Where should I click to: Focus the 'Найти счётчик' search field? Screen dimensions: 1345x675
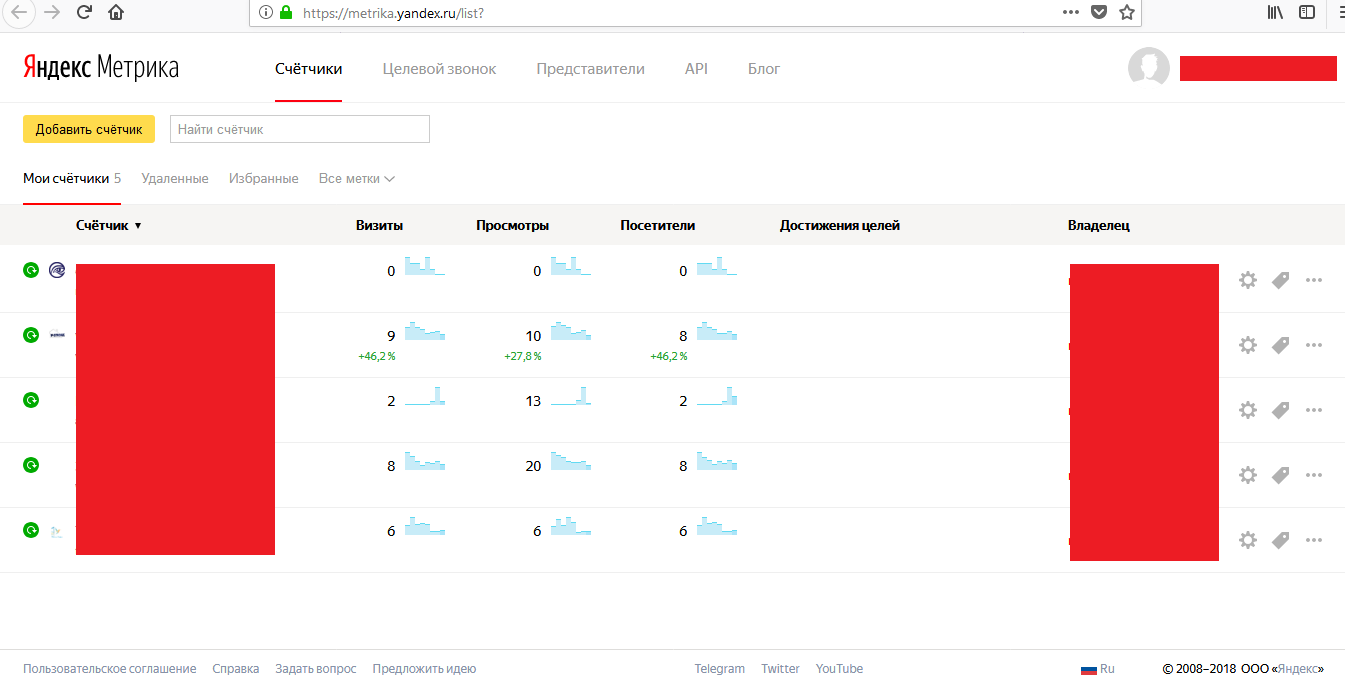click(x=300, y=129)
